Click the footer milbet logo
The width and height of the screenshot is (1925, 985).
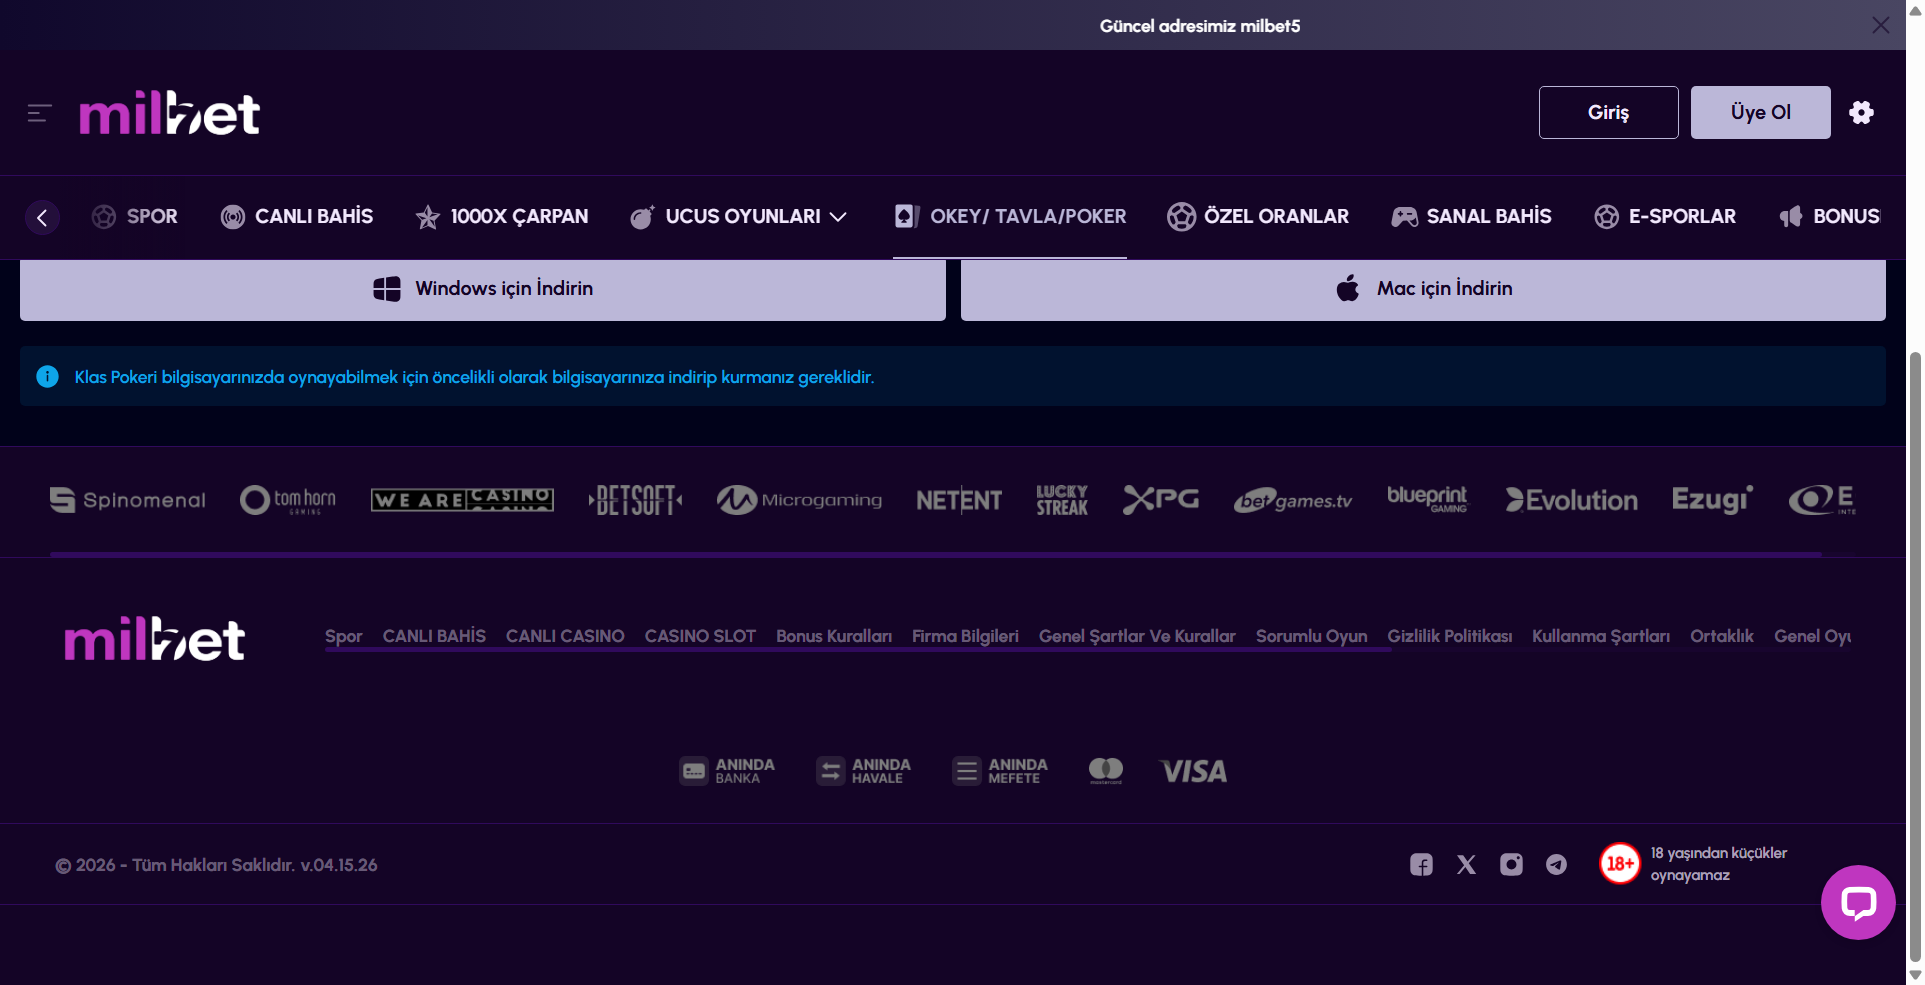coord(155,639)
